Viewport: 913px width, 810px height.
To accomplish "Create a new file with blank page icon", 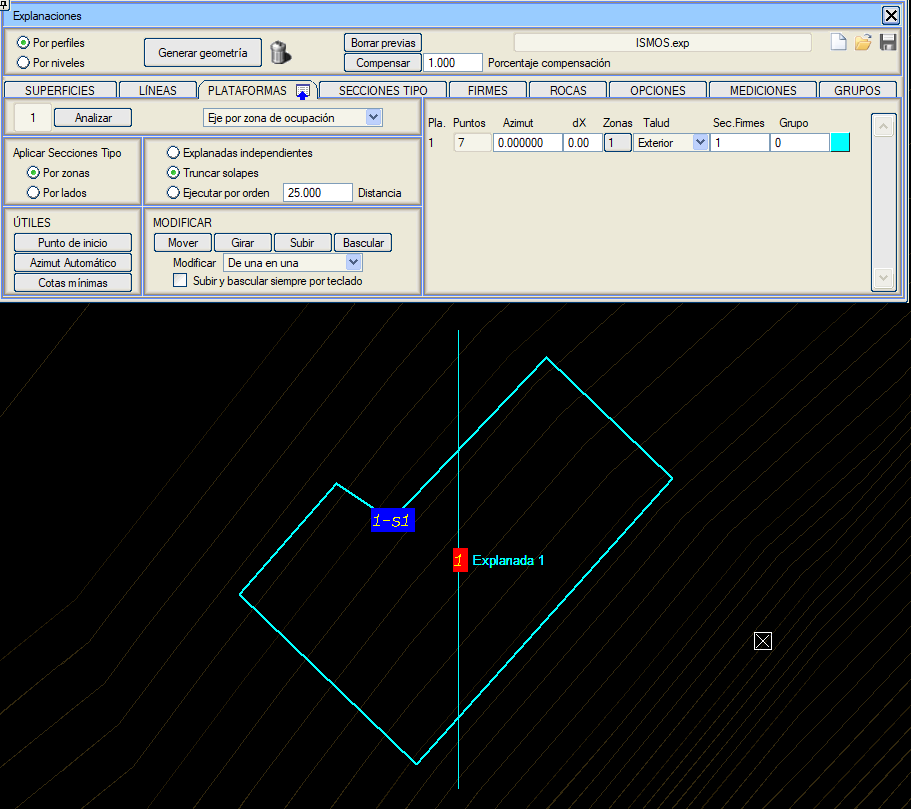I will pos(838,43).
